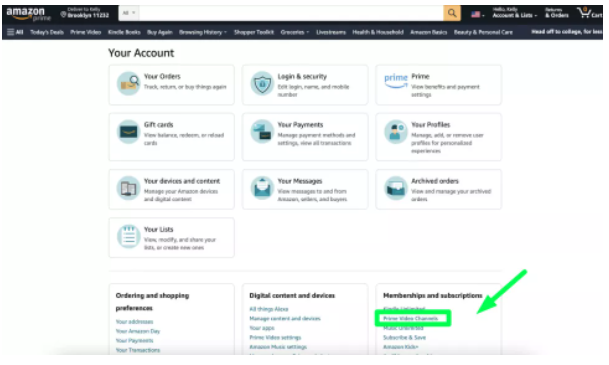Open the Your Amazon Day link
The height and width of the screenshot is (365, 609).
(138, 331)
